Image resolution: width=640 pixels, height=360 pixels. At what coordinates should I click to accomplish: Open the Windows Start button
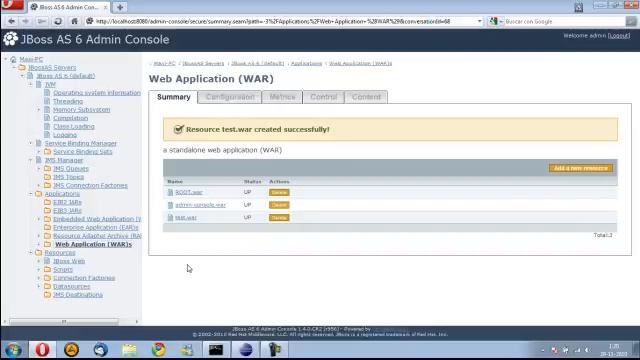click(13, 350)
